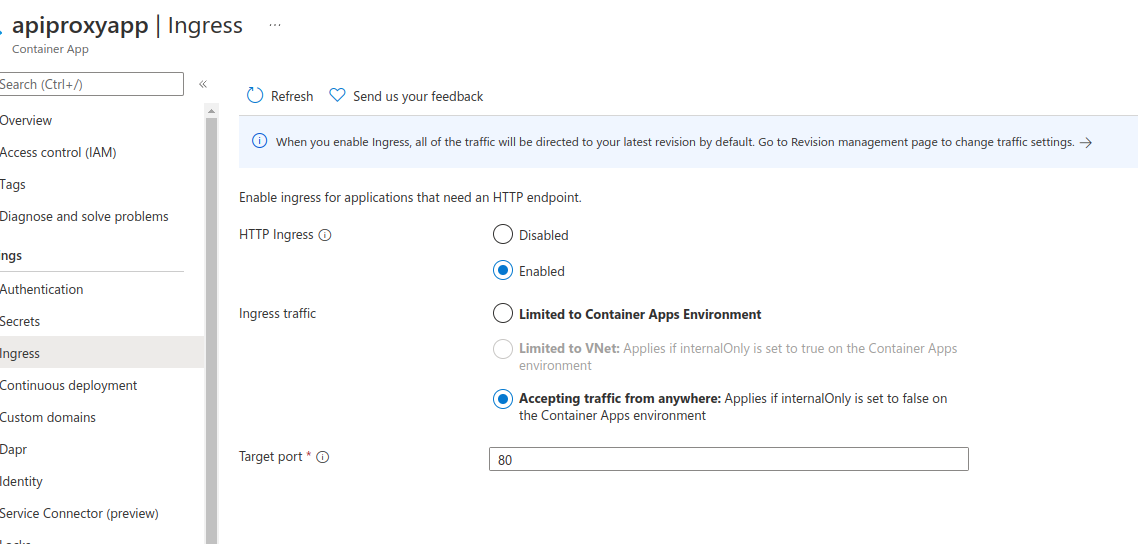Select the Enabled HTTP Ingress option
Screen dimensions: 1138x544
[x=503, y=271]
